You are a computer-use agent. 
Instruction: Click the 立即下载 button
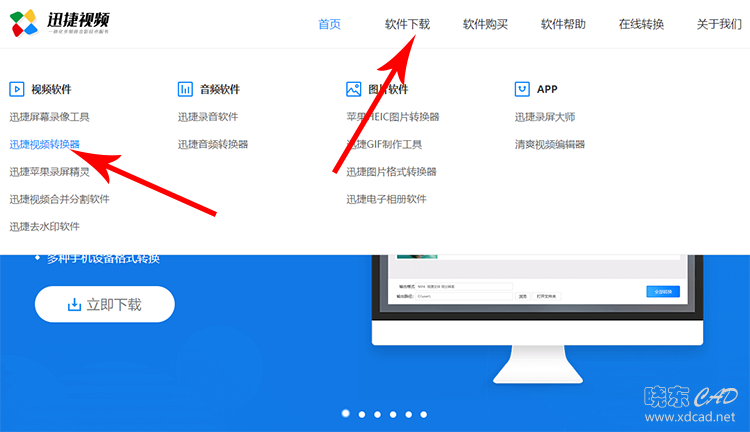(105, 304)
